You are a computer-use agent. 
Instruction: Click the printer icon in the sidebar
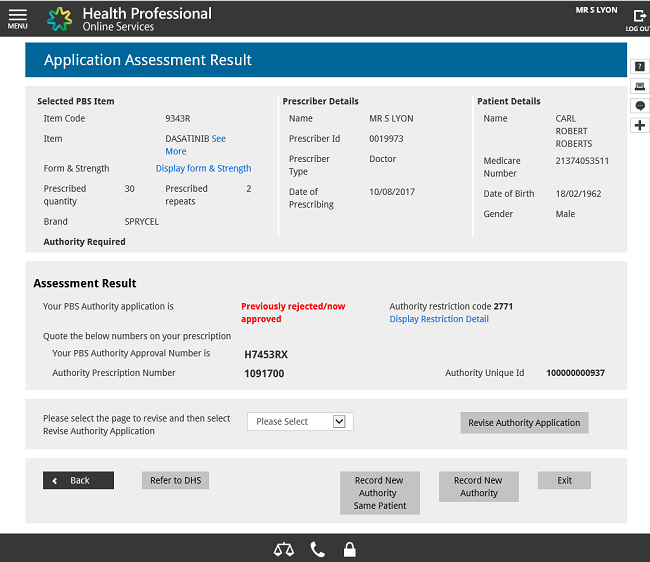coord(640,86)
